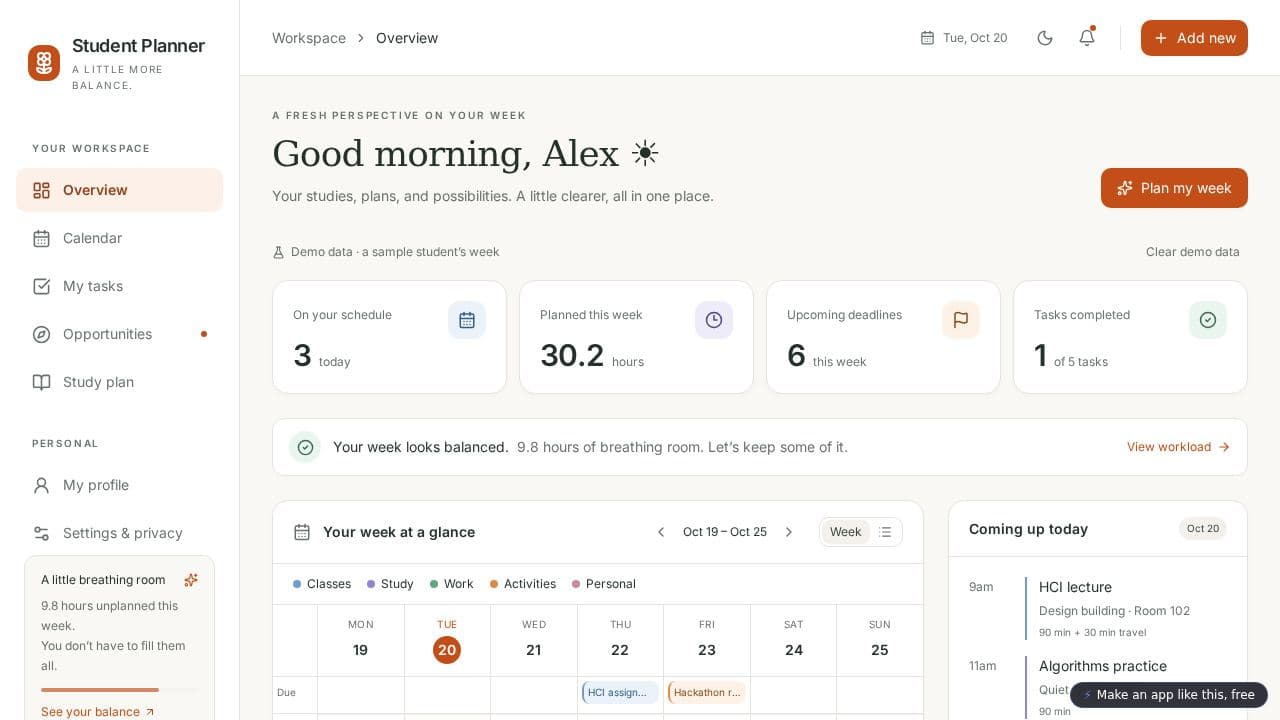
Task: Open Calendar in the sidebar
Action: [x=120, y=238]
